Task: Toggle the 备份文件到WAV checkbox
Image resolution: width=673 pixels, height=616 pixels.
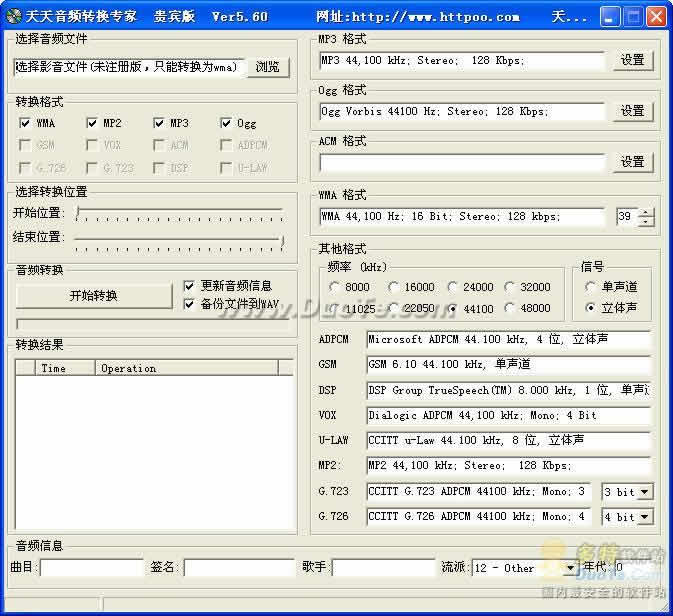Action: 189,304
